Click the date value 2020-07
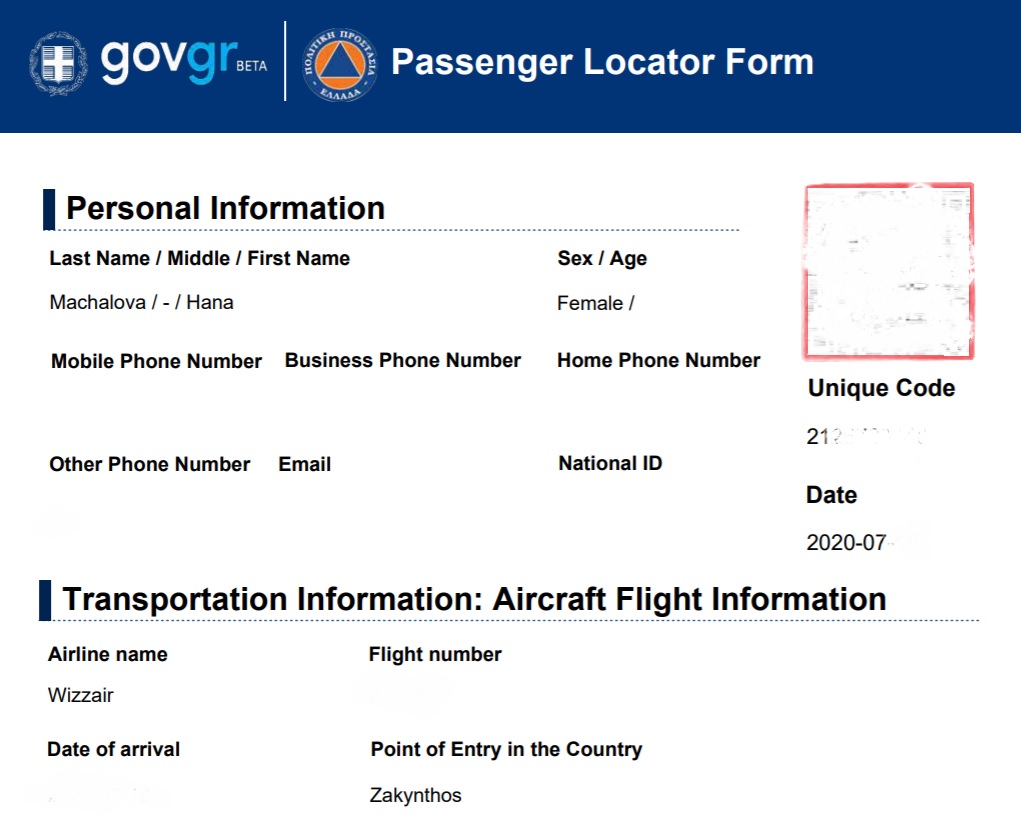This screenshot has height=819, width=1021. click(846, 542)
